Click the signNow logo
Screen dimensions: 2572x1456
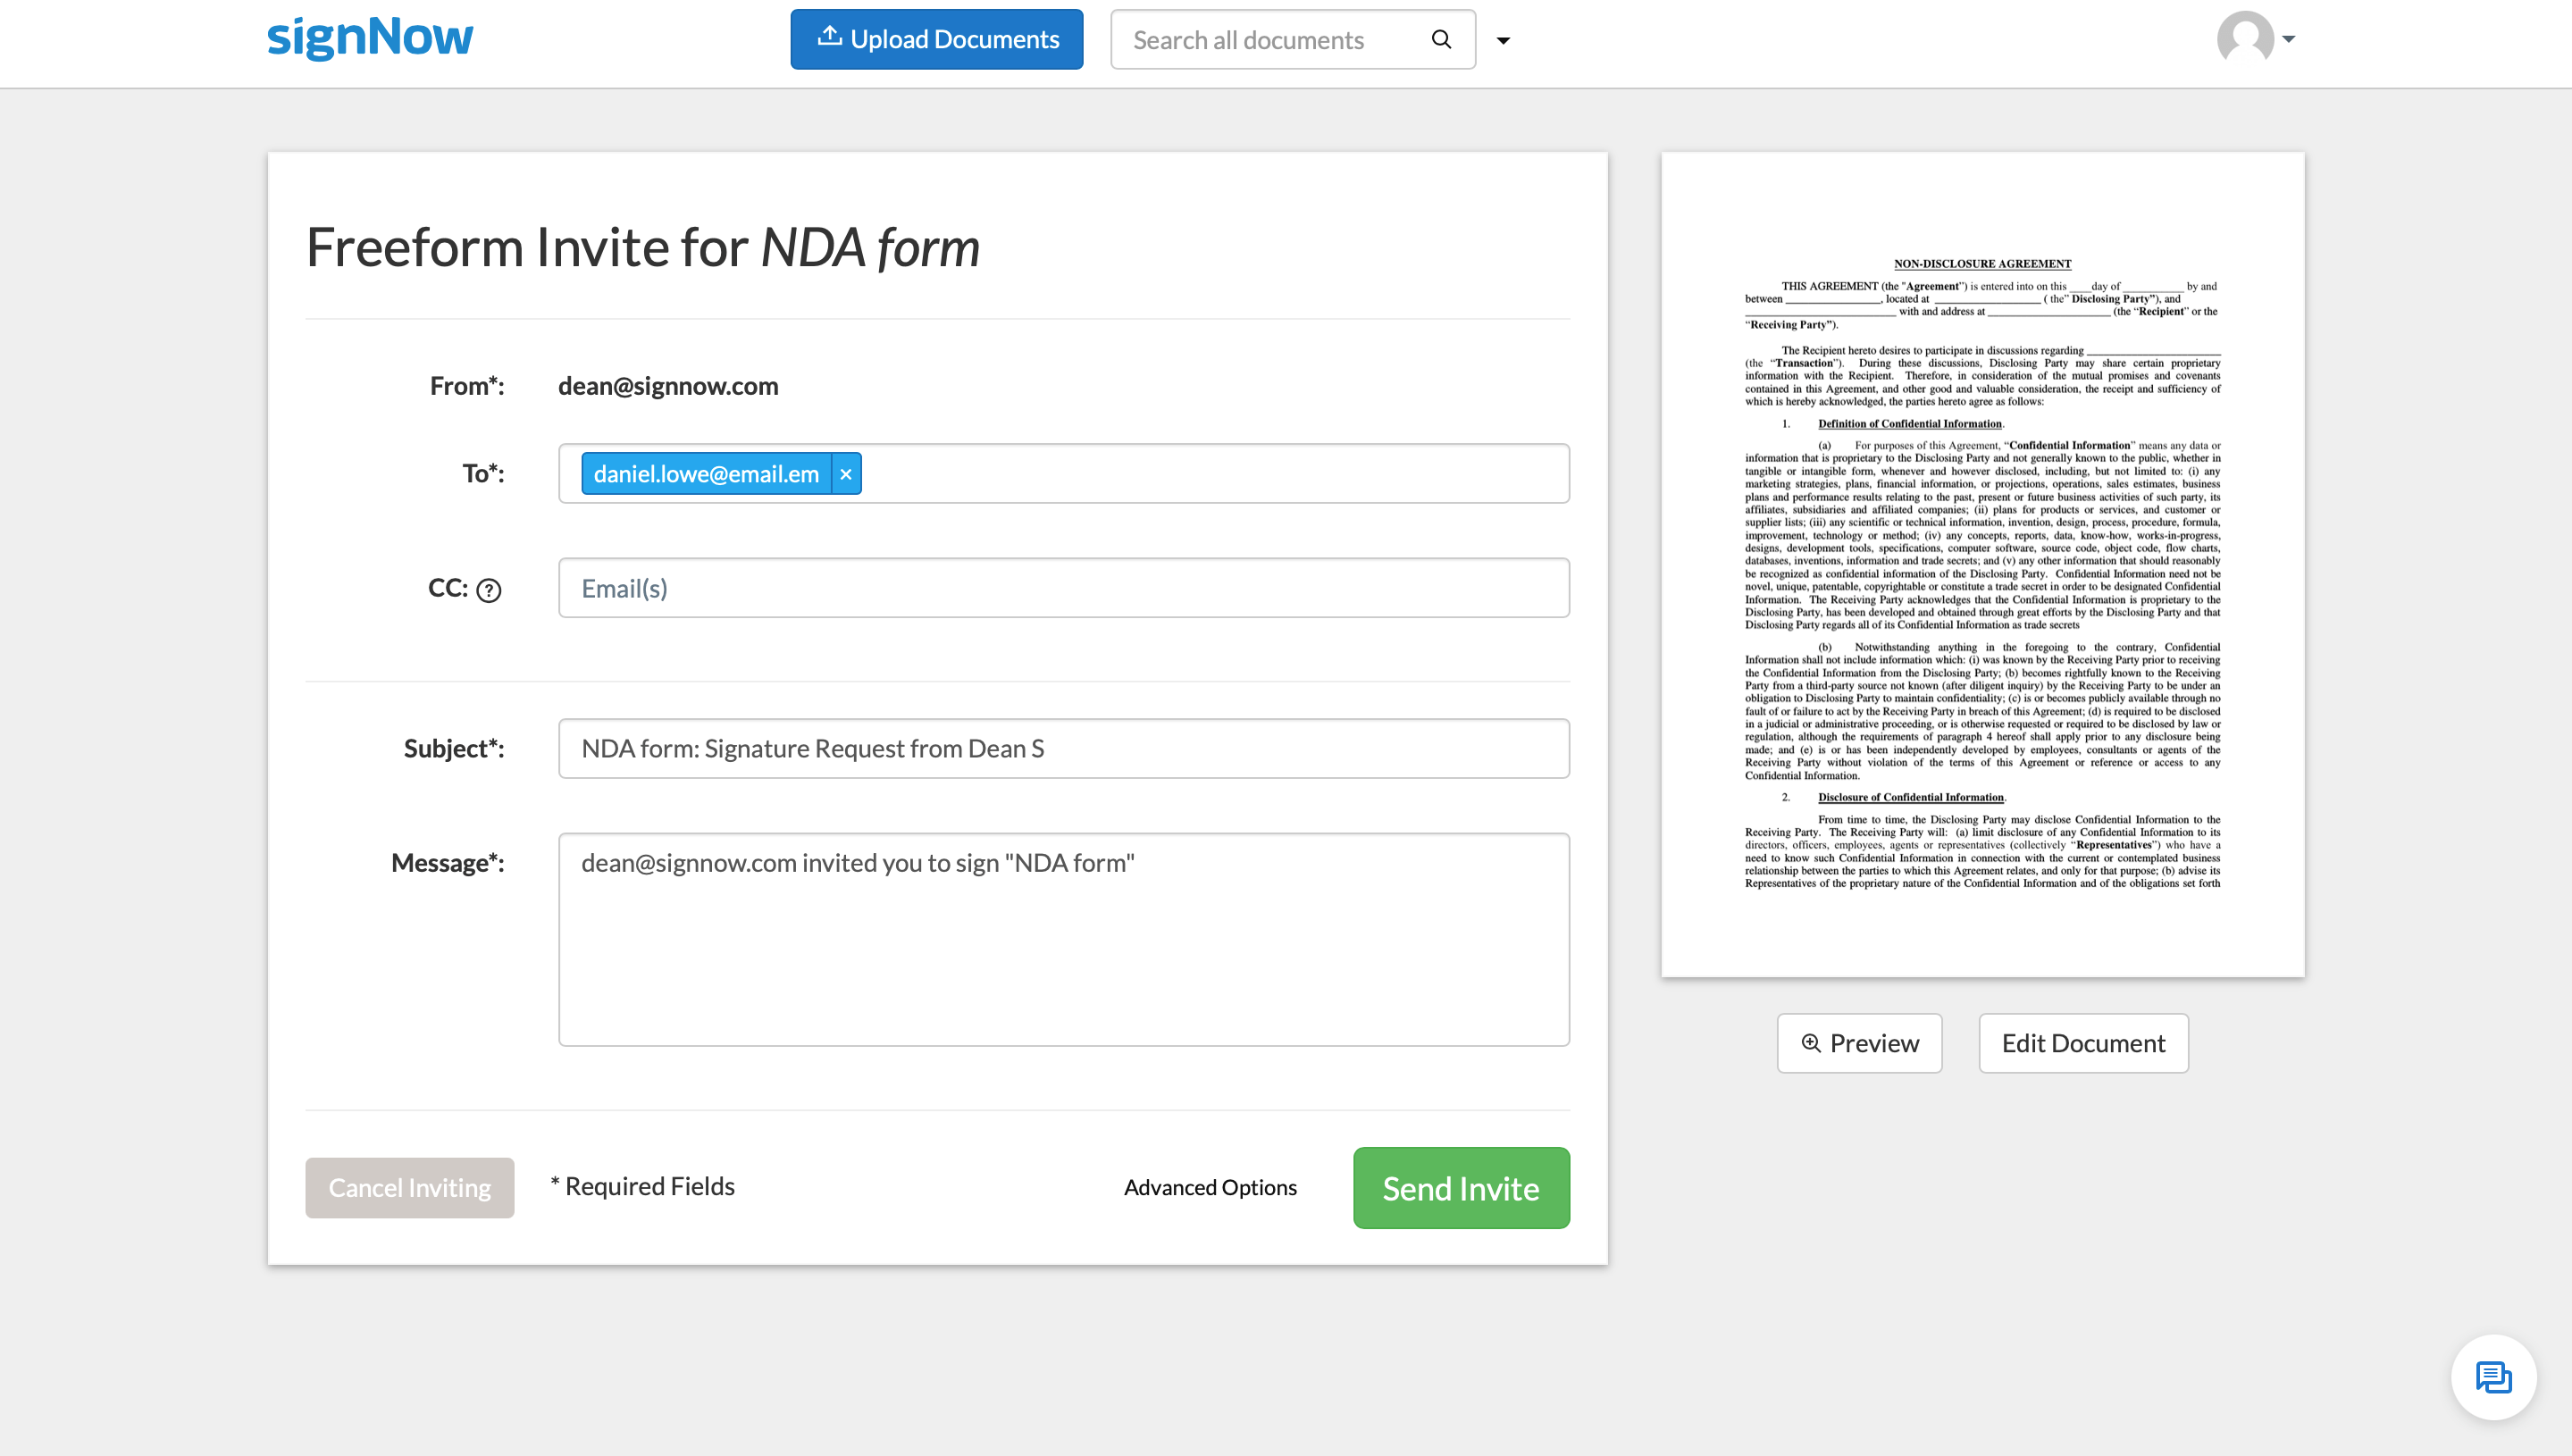coord(370,38)
